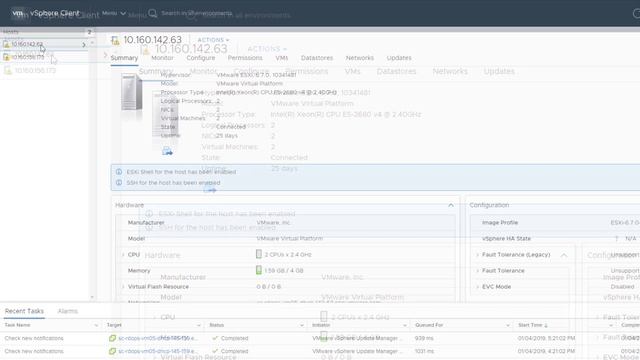Click Completed checkmark in first task row
This screenshot has width=640, height=360.
click(x=215, y=338)
